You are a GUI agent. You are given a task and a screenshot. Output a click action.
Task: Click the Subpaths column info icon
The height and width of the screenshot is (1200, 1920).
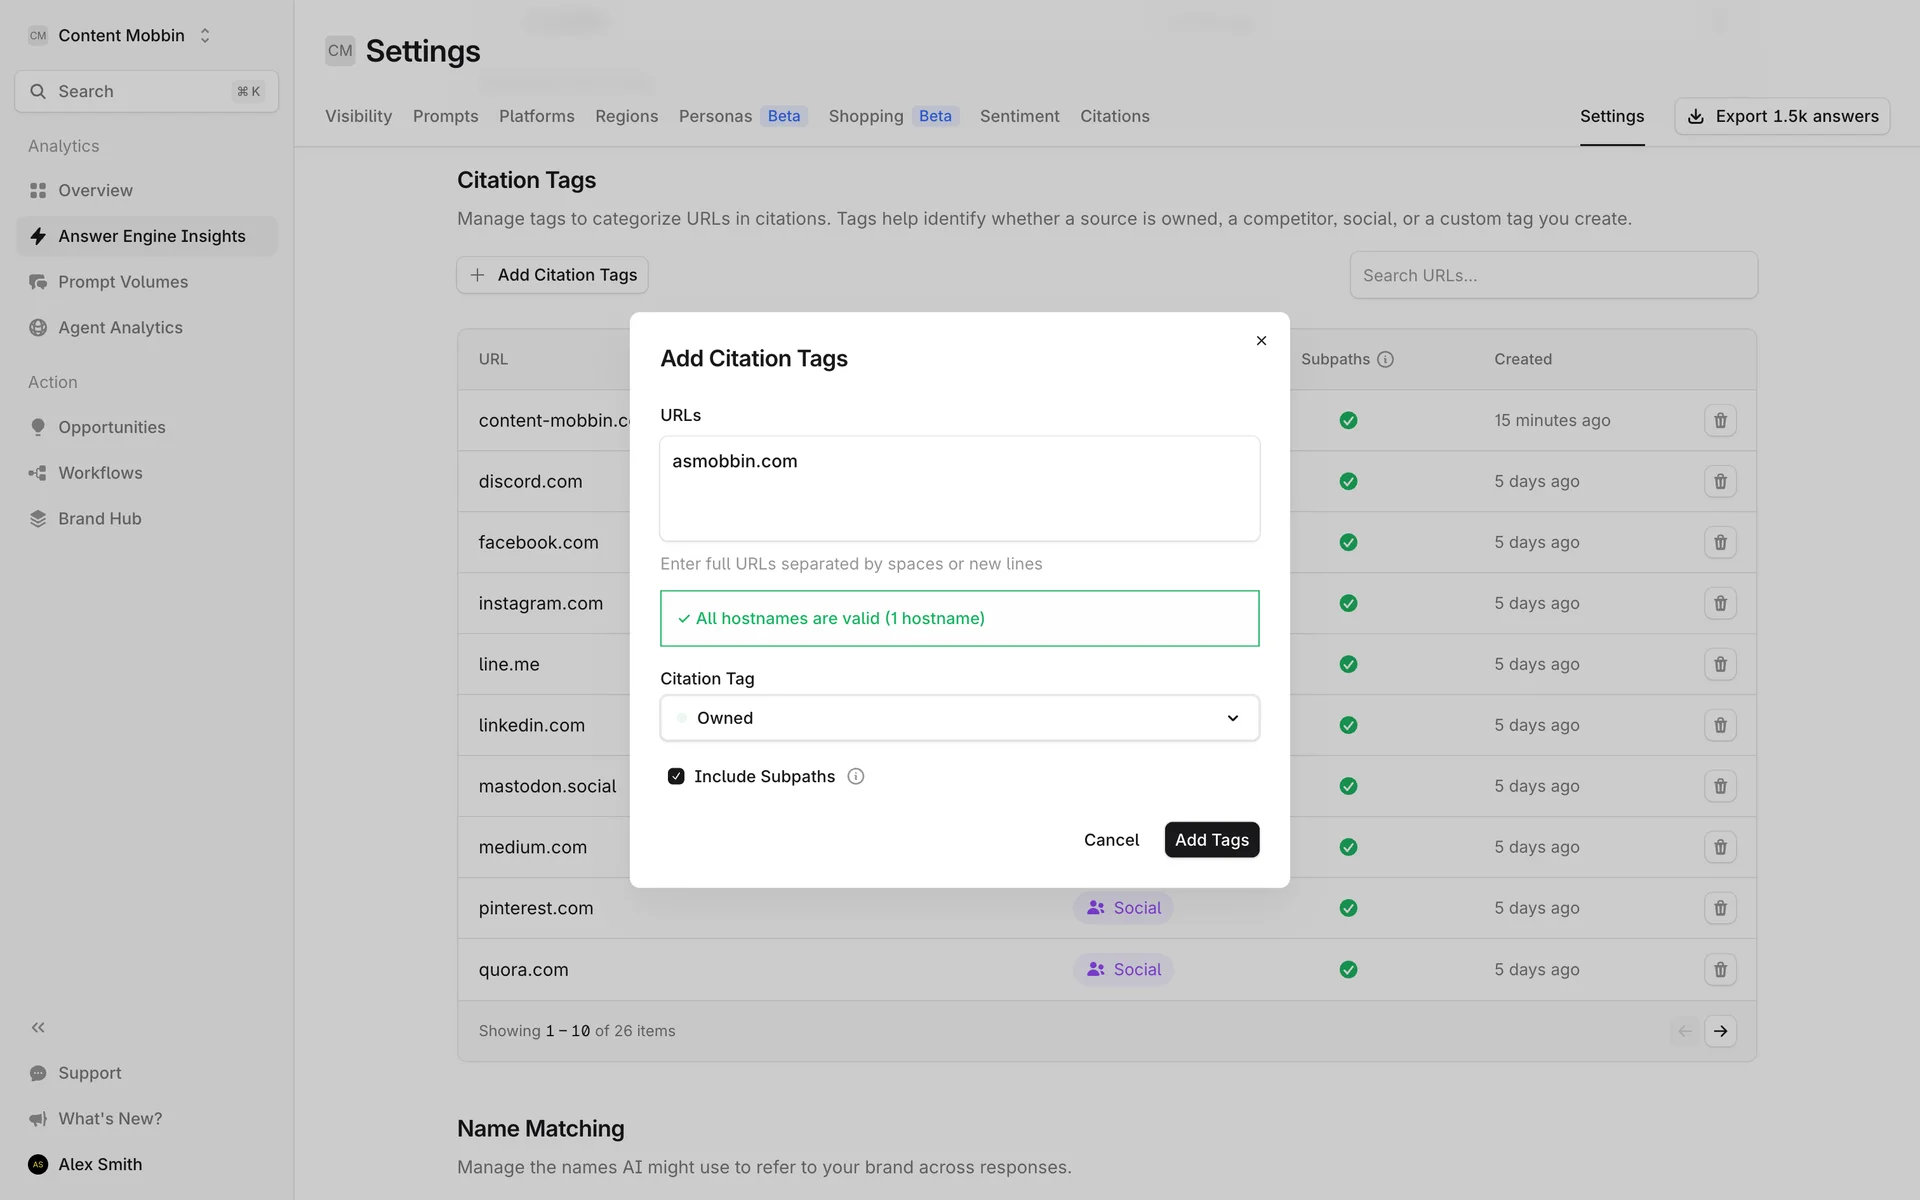click(1385, 360)
